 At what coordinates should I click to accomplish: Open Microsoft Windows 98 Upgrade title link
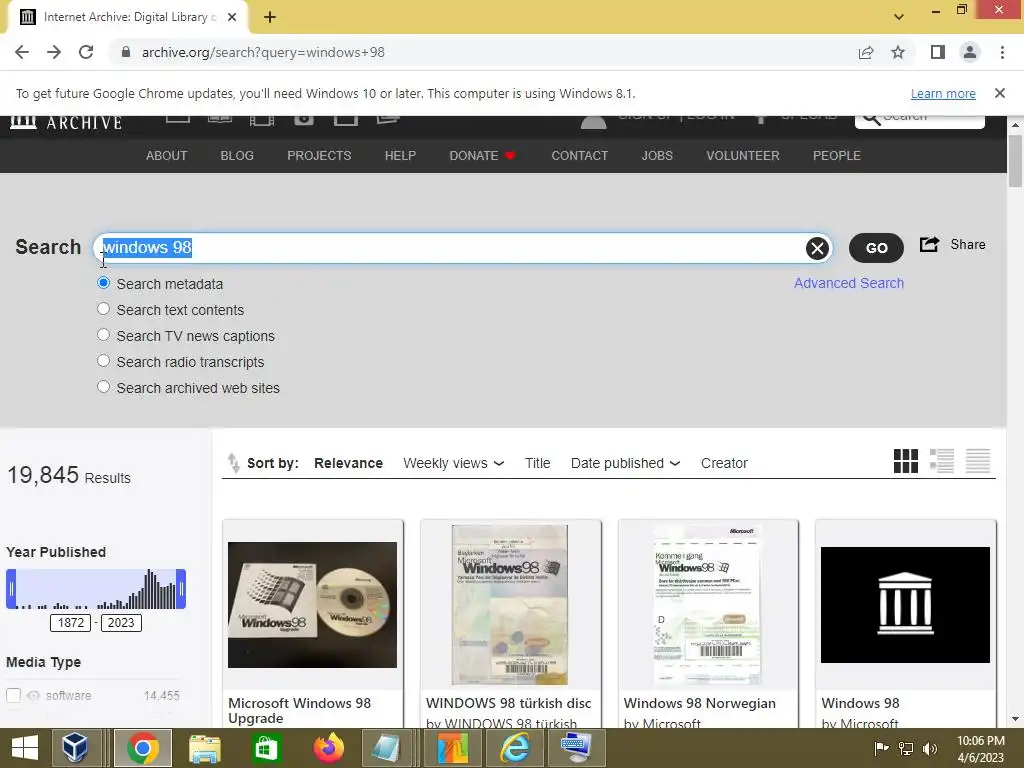[x=300, y=711]
